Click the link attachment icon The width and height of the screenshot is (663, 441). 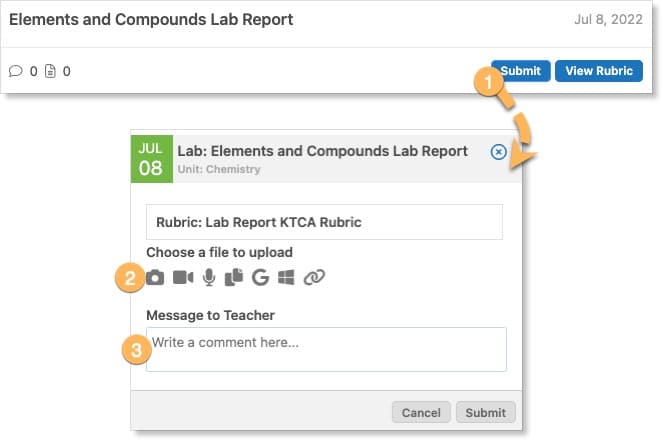315,277
